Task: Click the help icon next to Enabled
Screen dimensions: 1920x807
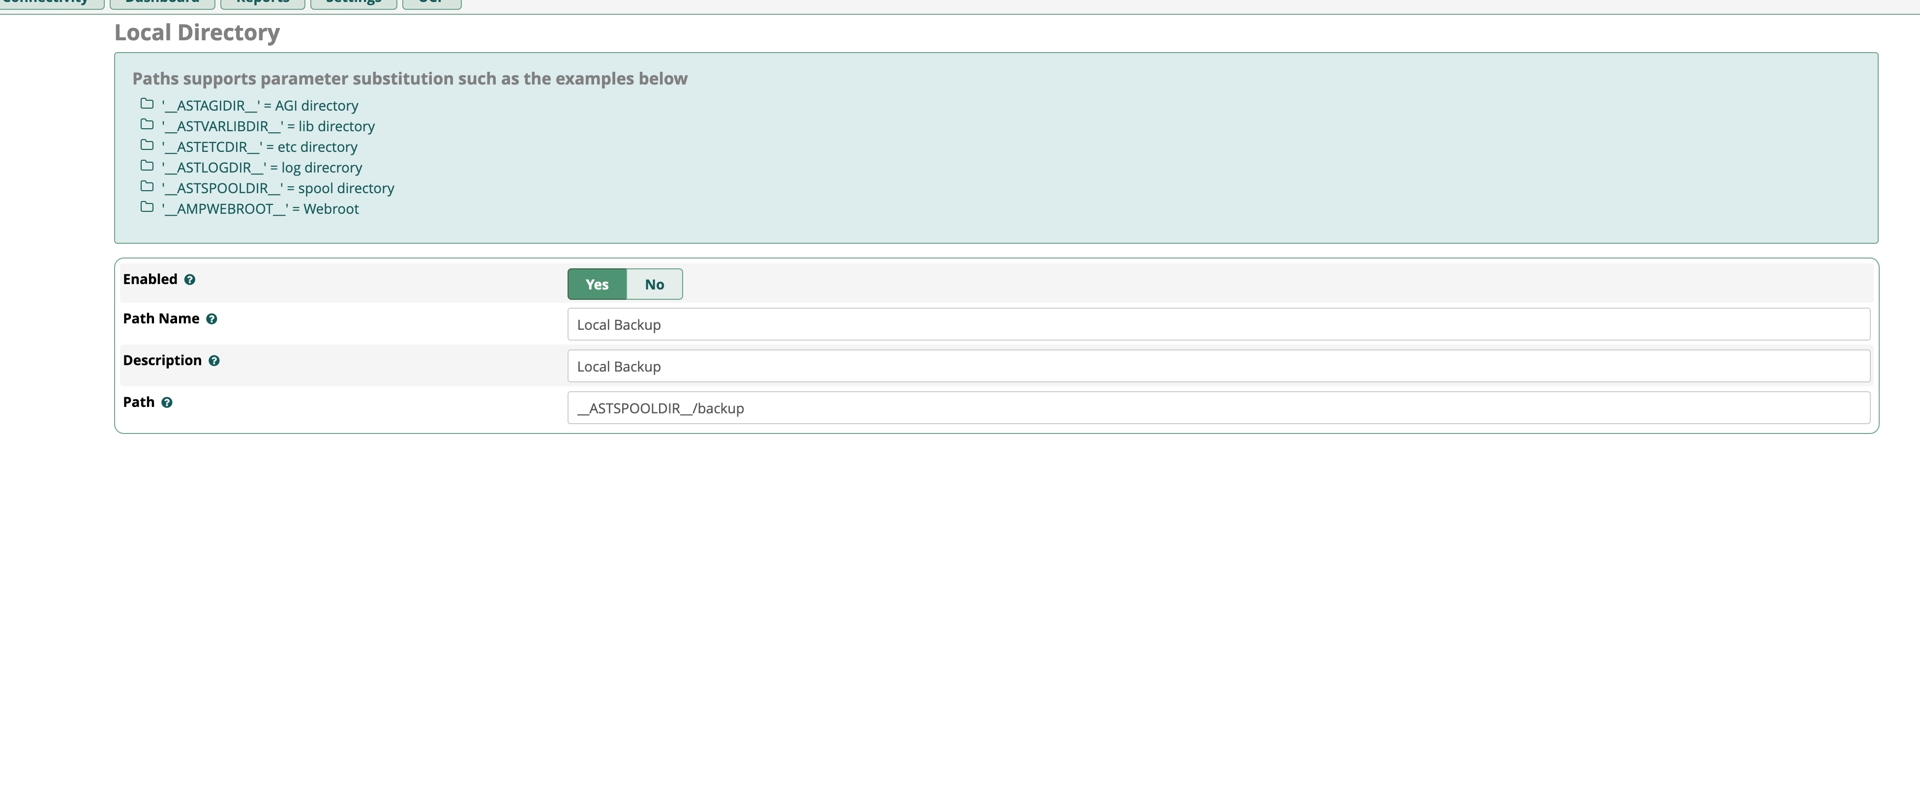Action: [x=189, y=280]
